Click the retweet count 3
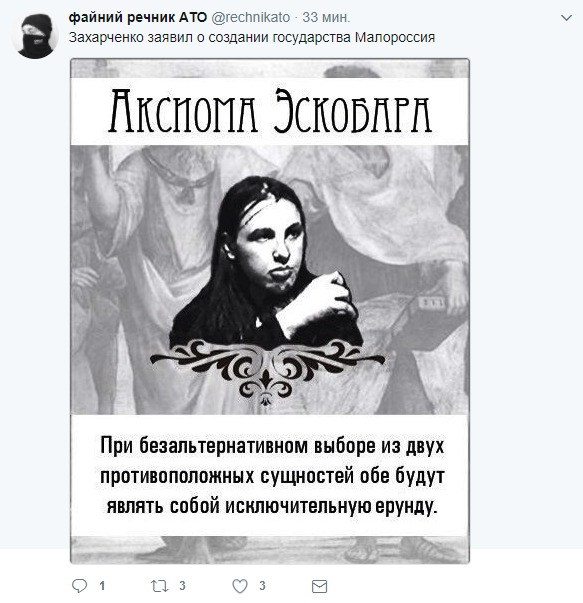This screenshot has width=583, height=603. pyautogui.click(x=182, y=586)
